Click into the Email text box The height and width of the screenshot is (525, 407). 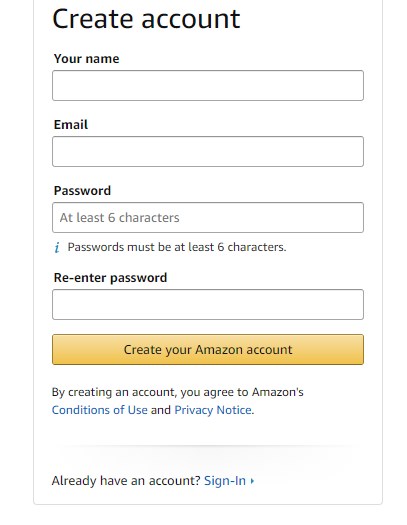tap(208, 151)
